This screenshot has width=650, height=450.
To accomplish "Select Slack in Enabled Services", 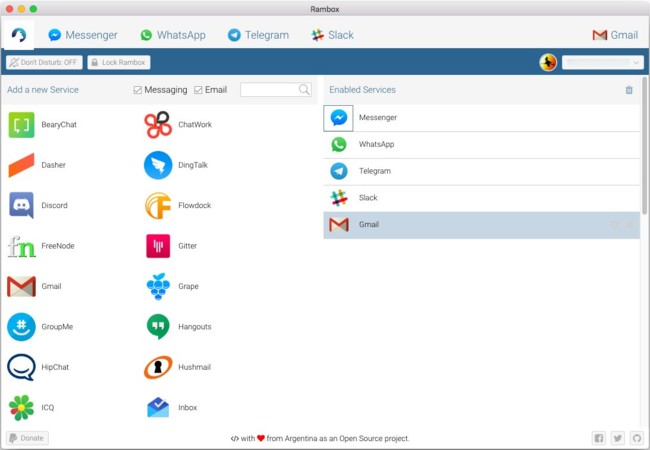I will [x=481, y=198].
